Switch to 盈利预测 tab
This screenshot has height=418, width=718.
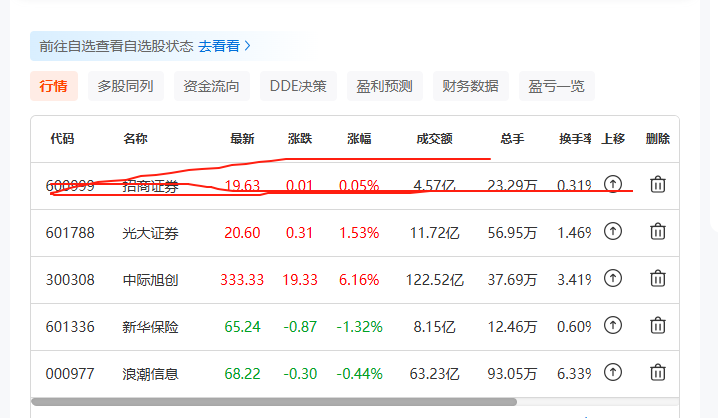[385, 86]
